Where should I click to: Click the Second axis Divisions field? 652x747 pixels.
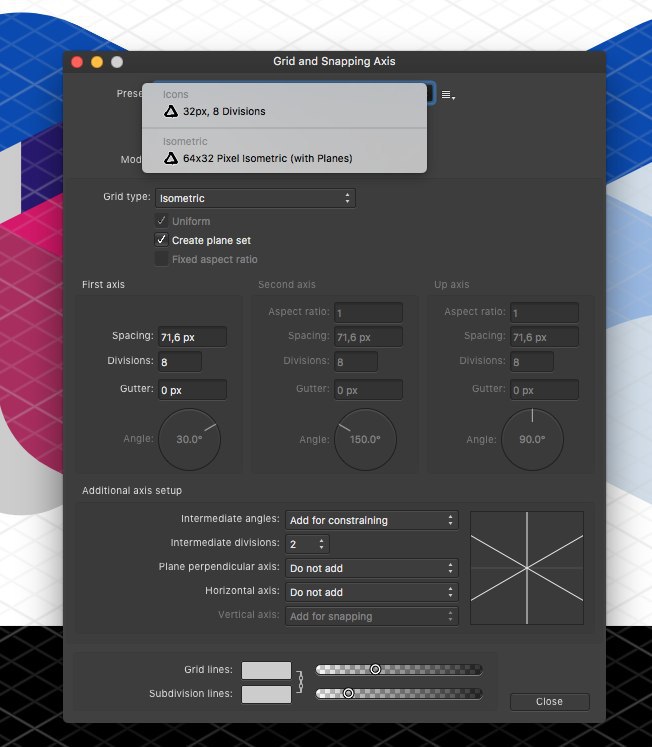point(356,362)
